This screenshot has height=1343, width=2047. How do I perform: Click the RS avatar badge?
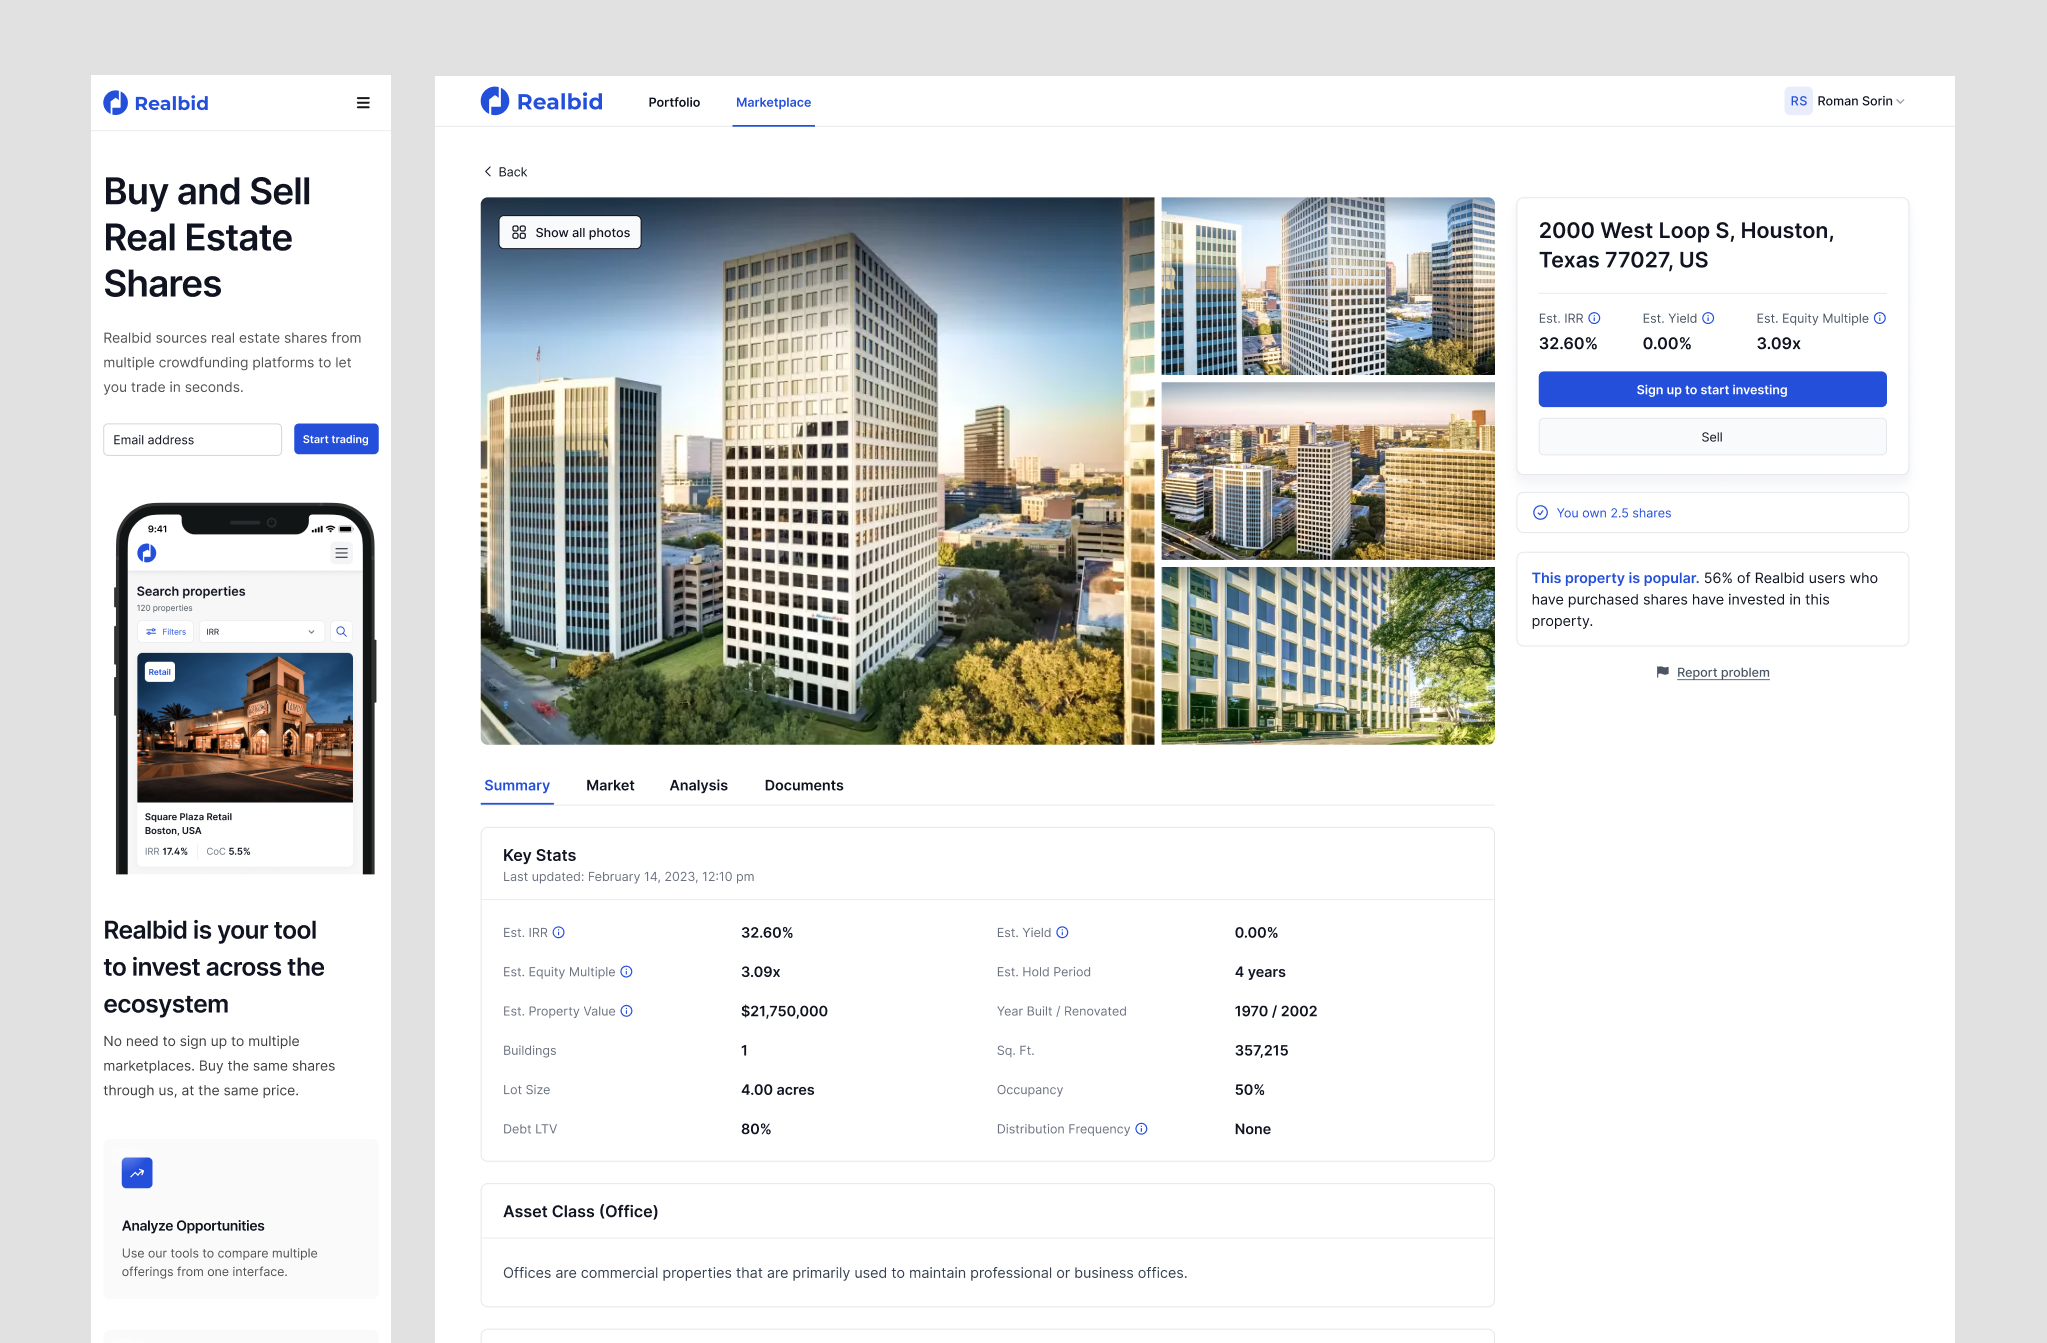[1797, 100]
